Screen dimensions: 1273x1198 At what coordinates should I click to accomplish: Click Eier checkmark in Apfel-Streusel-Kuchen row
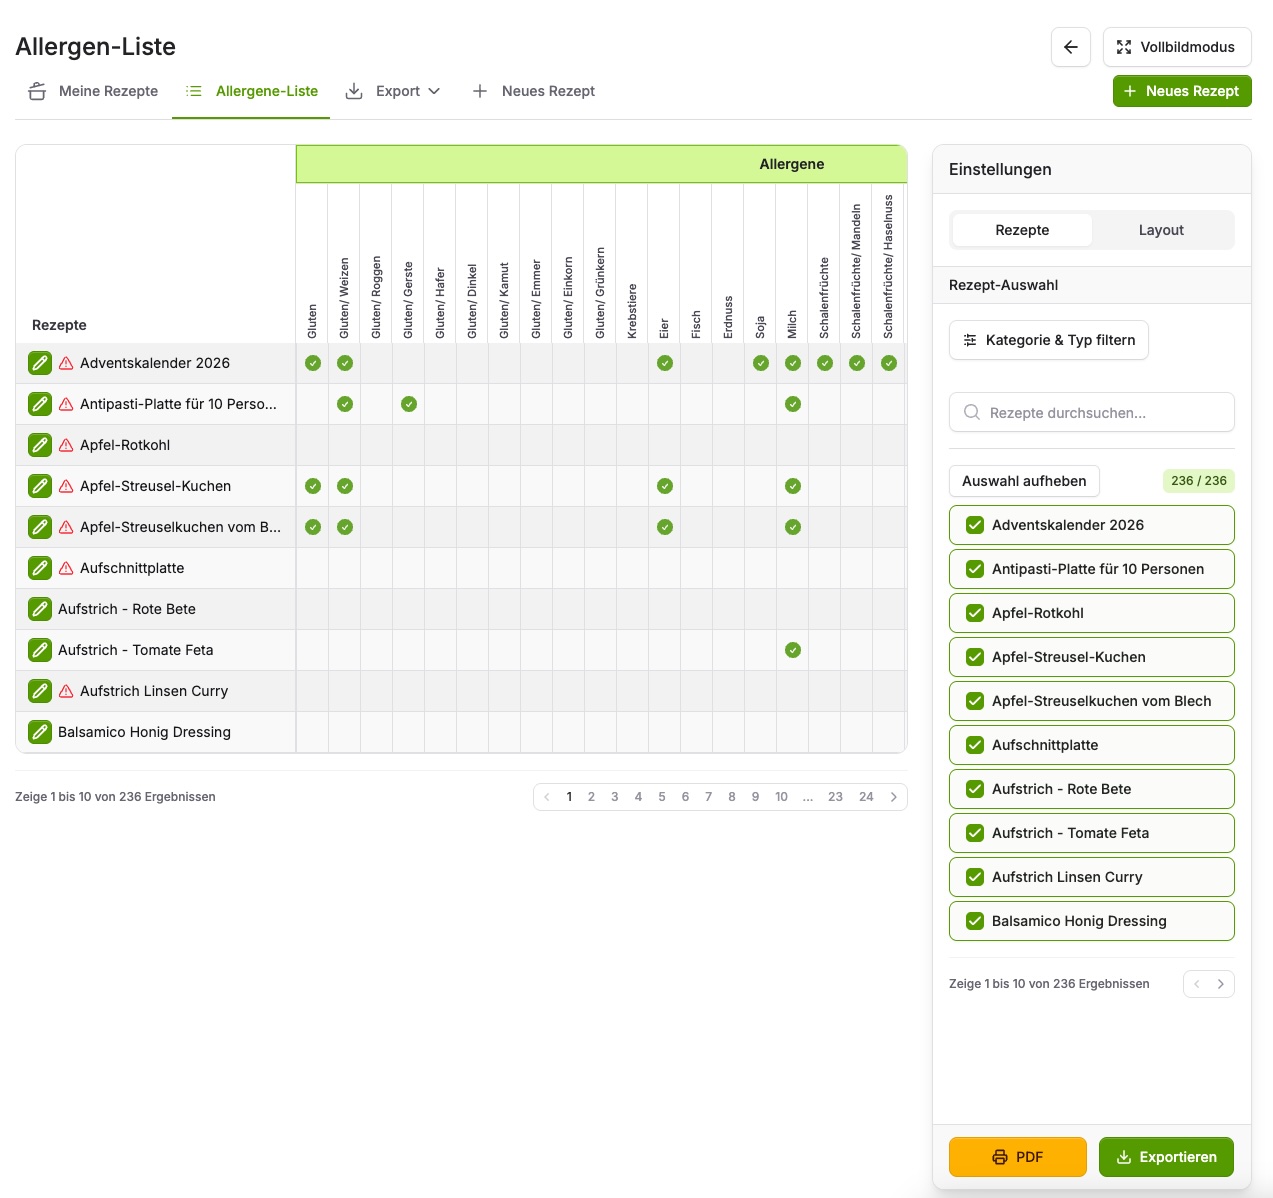[665, 486]
